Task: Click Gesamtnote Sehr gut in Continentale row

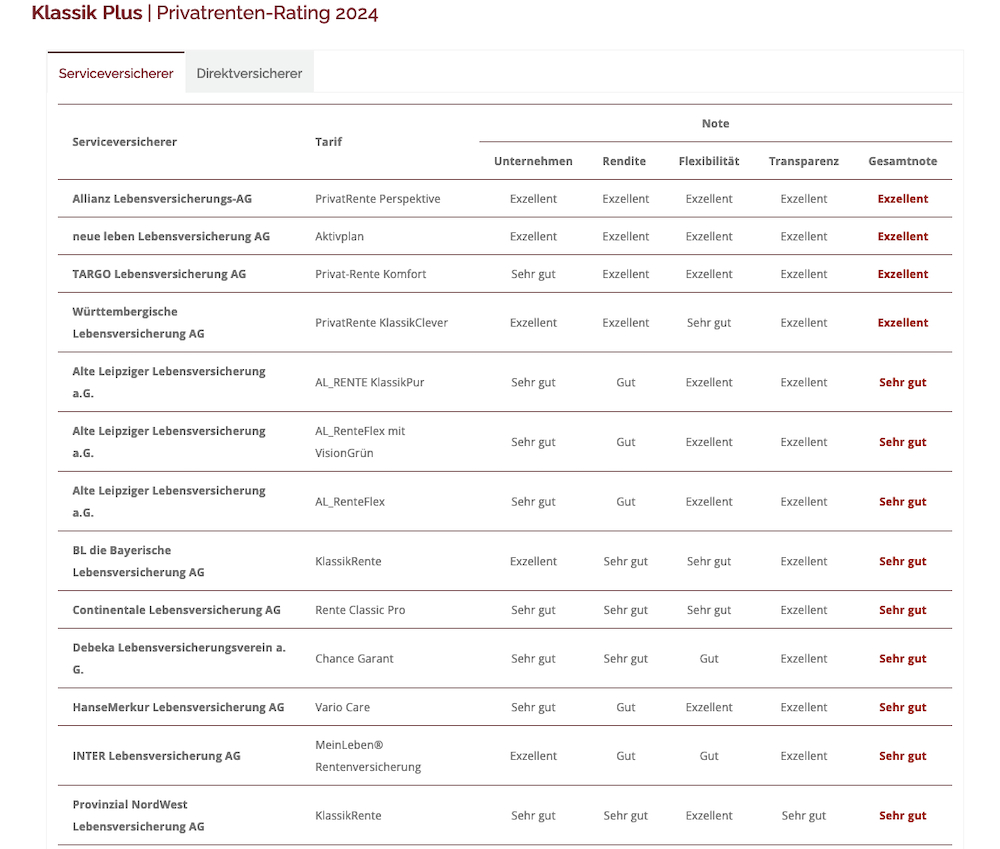Action: 903,610
